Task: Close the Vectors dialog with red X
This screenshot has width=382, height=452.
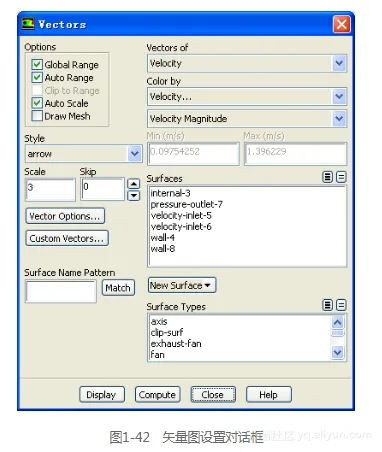Action: click(342, 24)
